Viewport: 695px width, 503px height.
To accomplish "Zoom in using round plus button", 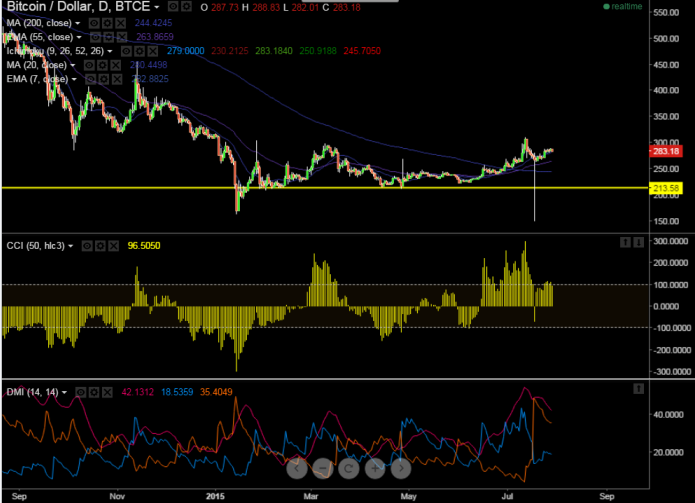I will click(x=375, y=468).
